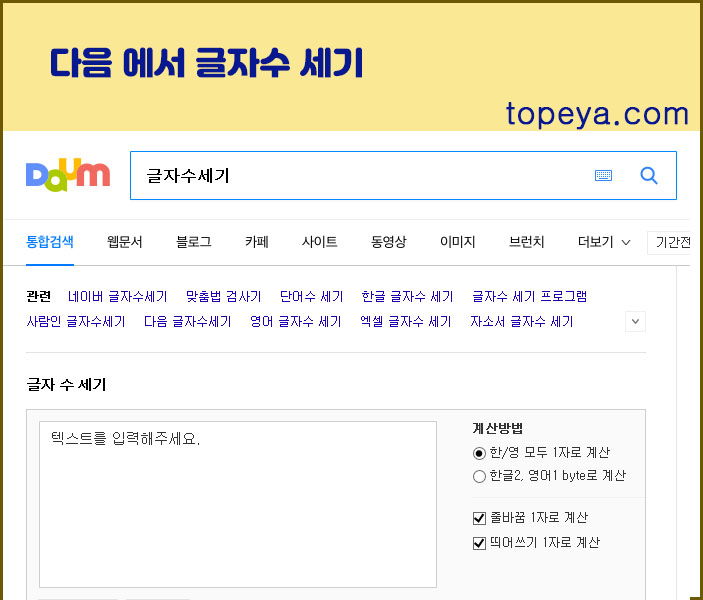Click the 관련 label

(x=39, y=296)
